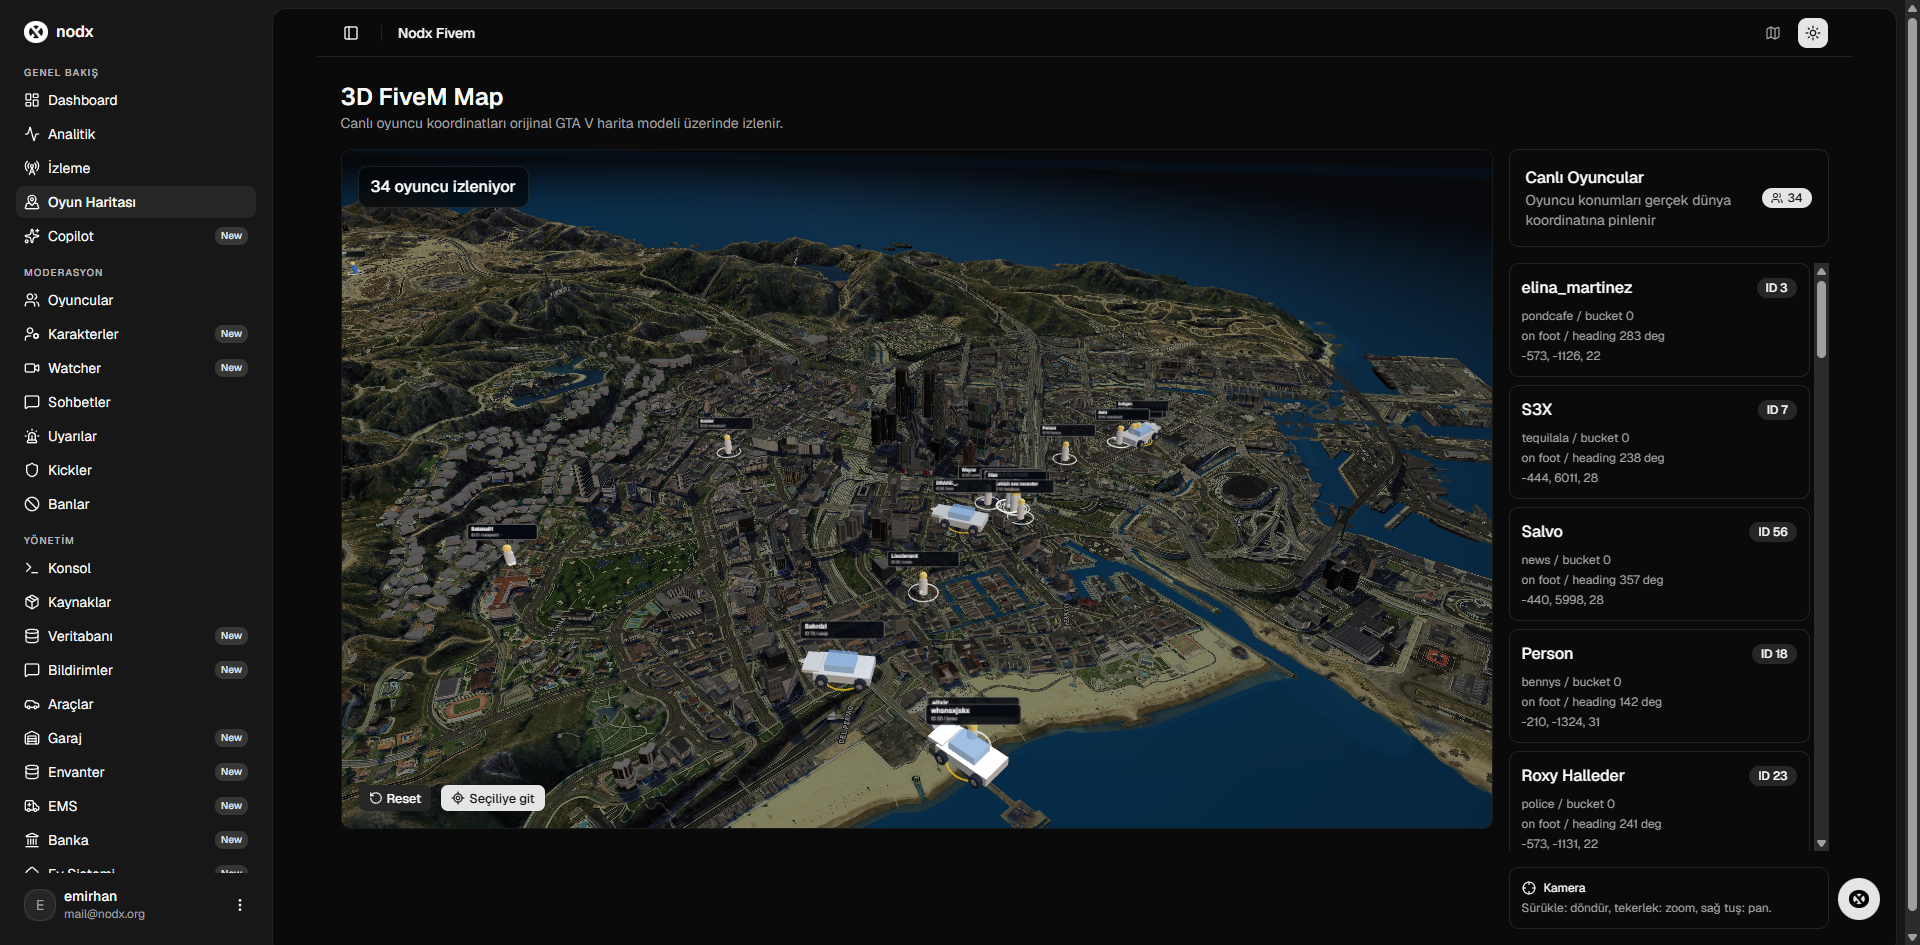Click the nodx logo icon
Image resolution: width=1920 pixels, height=945 pixels.
point(36,32)
